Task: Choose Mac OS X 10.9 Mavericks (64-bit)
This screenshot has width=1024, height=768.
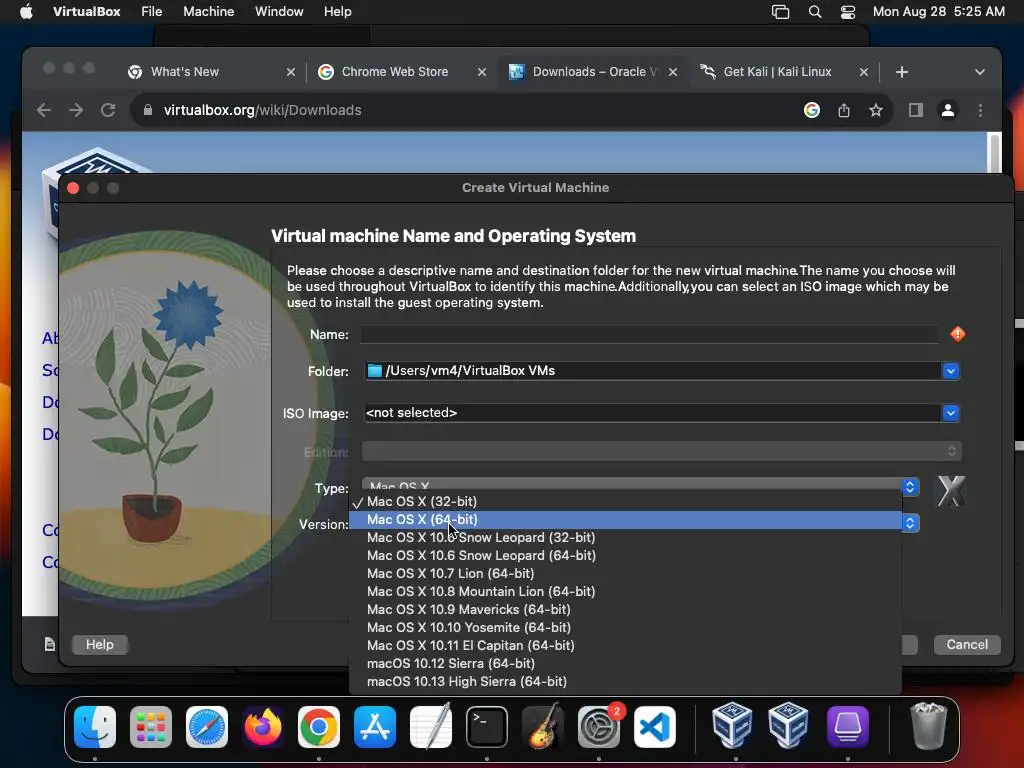Action: point(625,609)
